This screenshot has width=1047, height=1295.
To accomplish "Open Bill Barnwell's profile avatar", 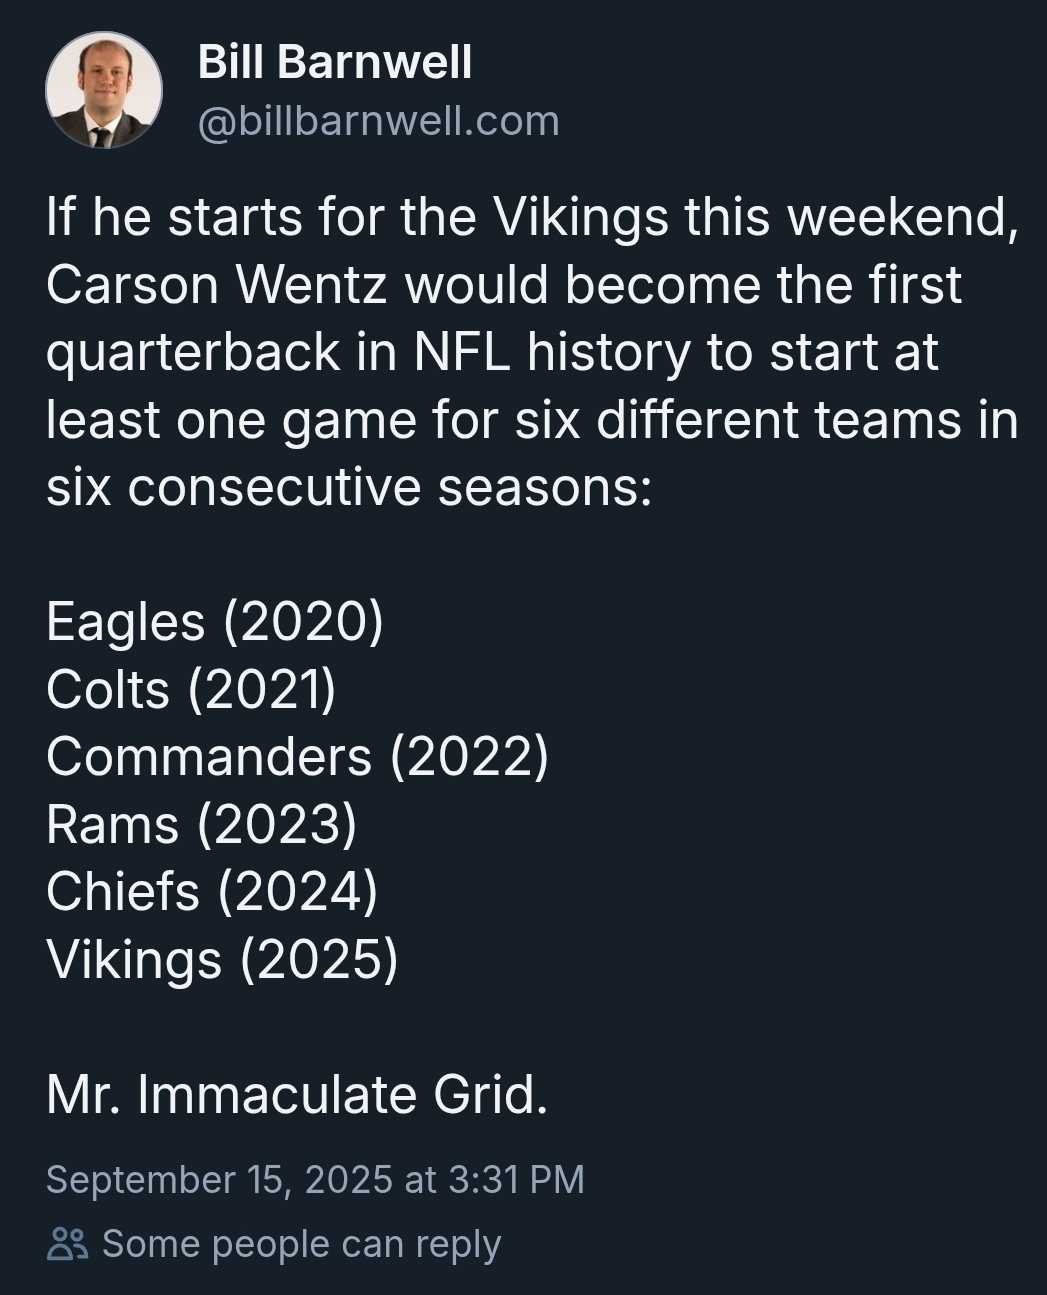I will 104,90.
